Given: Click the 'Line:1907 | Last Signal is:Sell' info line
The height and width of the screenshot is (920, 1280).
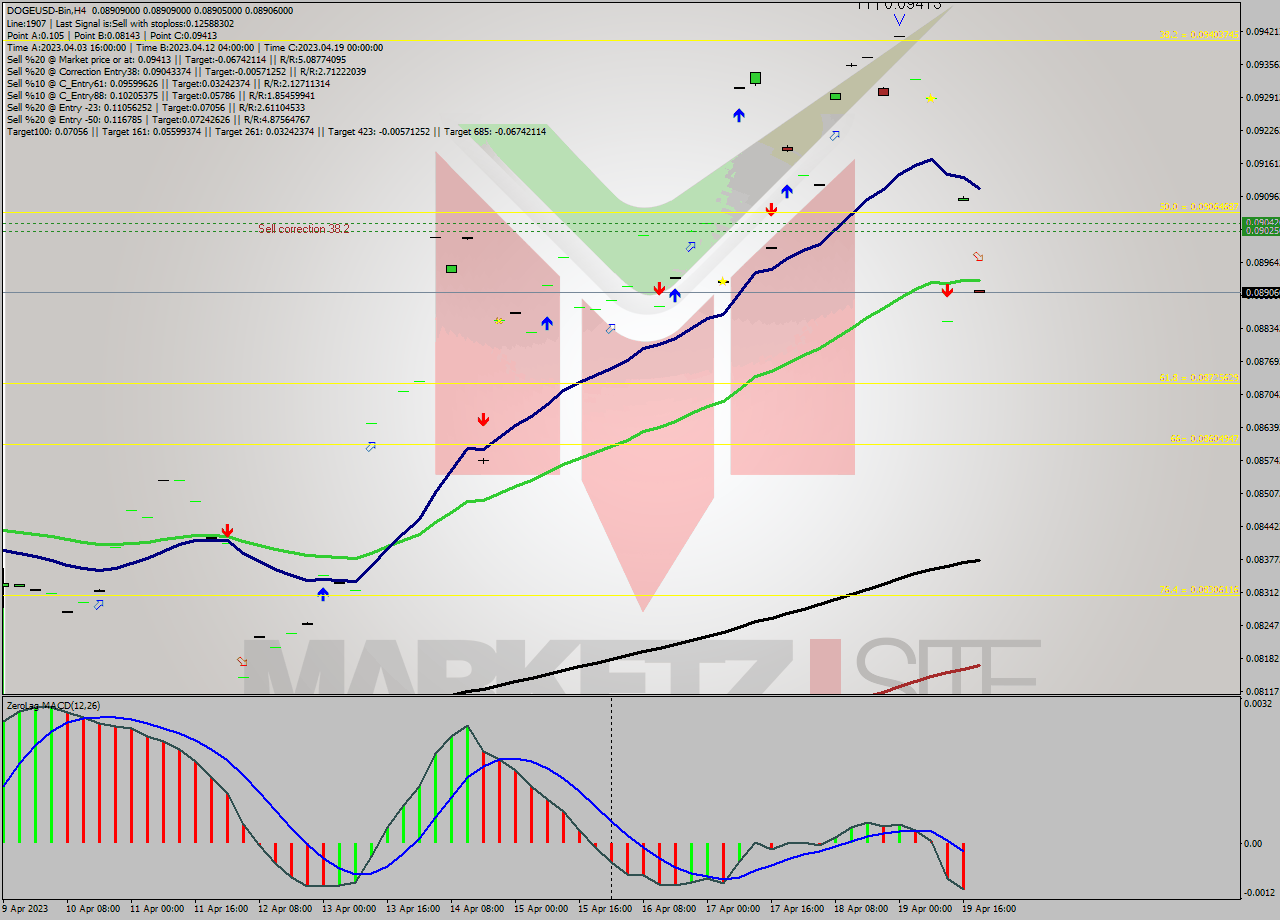Looking at the screenshot, I should (121, 23).
